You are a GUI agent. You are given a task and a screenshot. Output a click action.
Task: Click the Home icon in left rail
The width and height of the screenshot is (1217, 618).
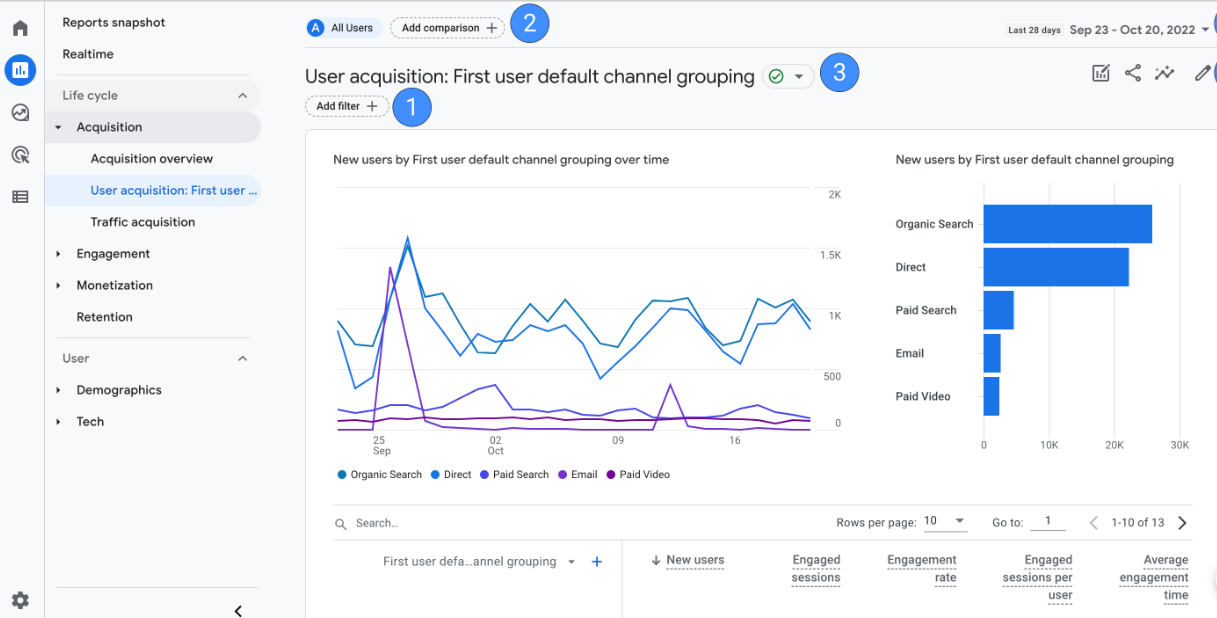[20, 28]
